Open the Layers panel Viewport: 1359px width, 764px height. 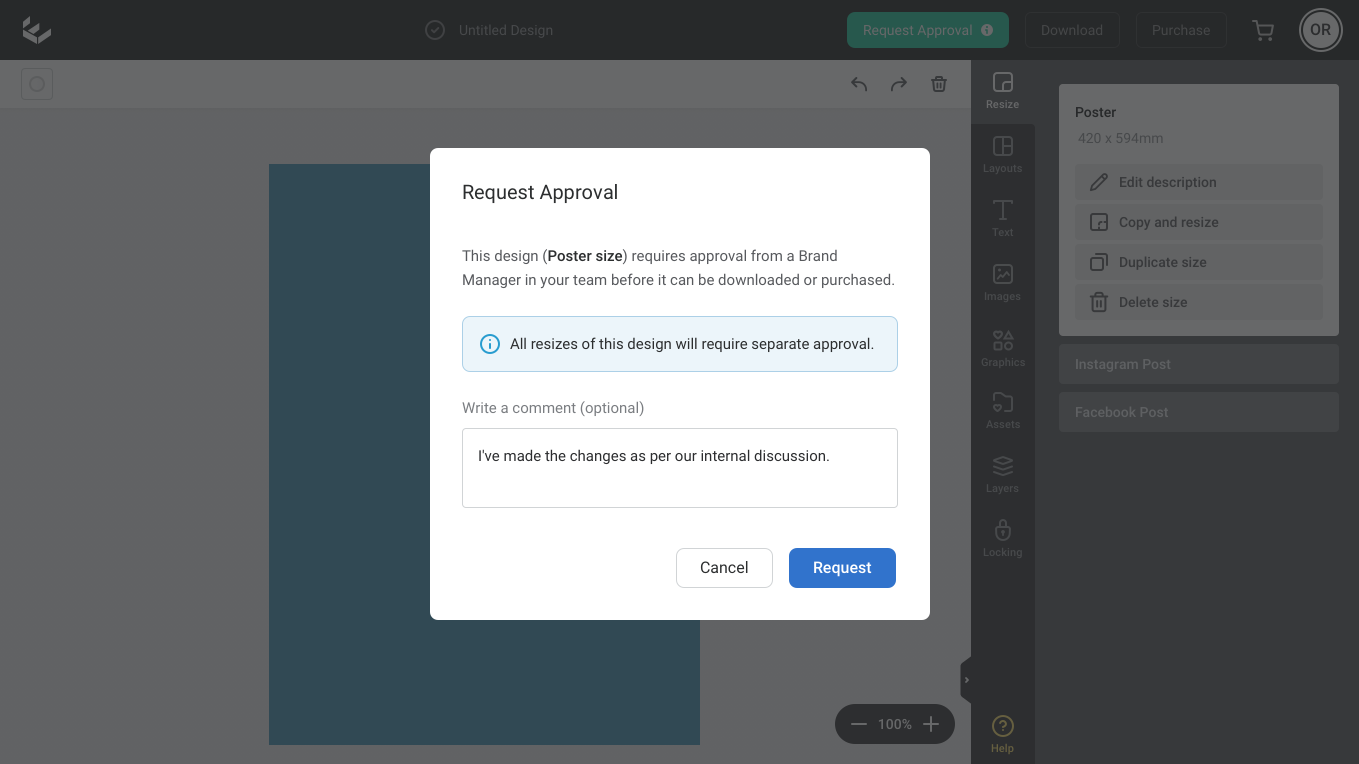coord(1002,473)
